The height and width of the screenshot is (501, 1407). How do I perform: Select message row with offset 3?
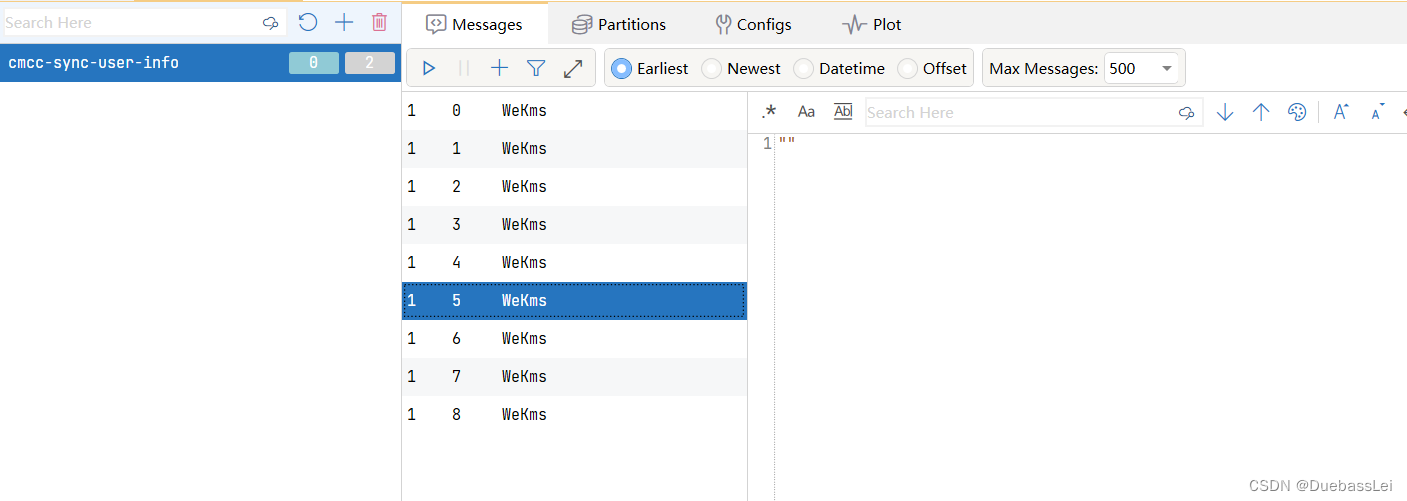(574, 225)
